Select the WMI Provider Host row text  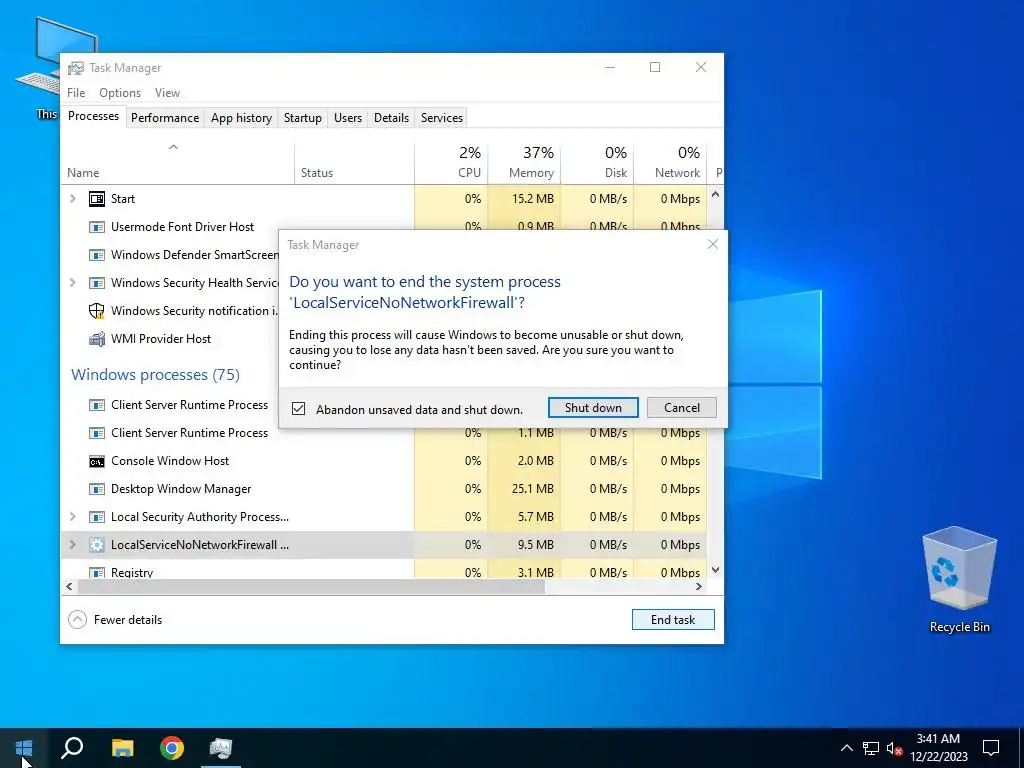pyautogui.click(x=161, y=339)
